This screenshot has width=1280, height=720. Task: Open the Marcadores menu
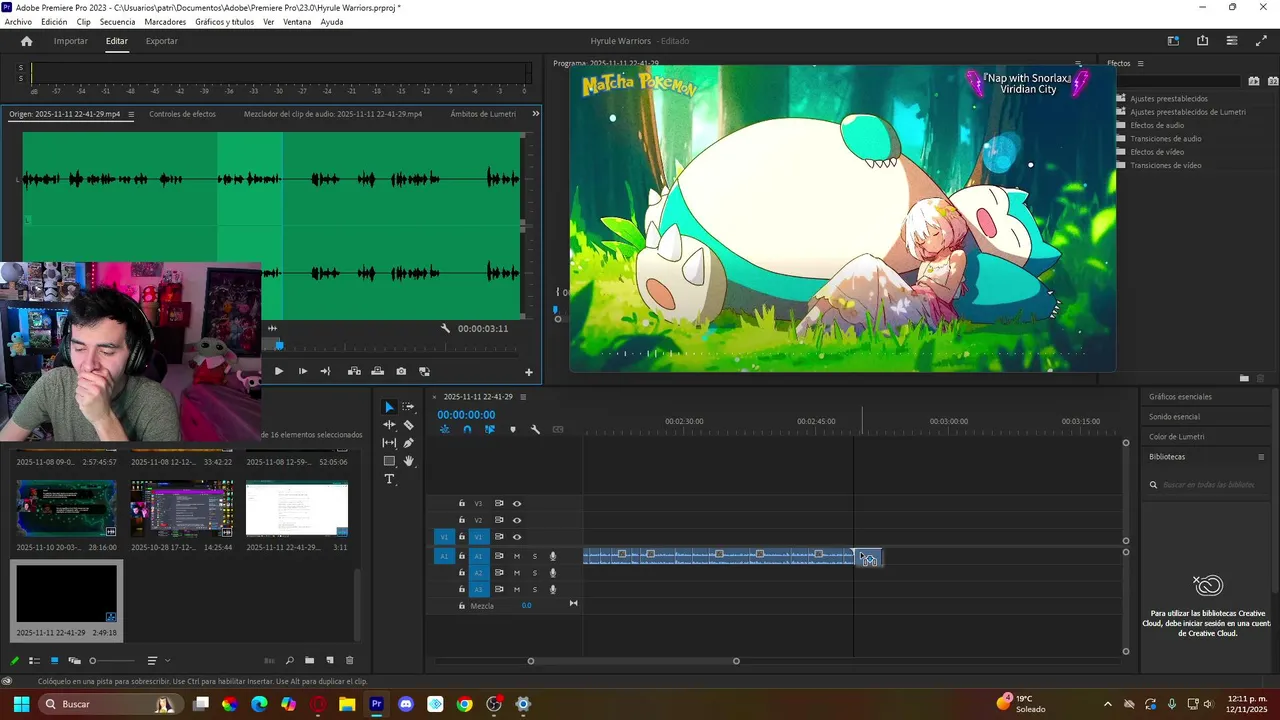pos(165,22)
